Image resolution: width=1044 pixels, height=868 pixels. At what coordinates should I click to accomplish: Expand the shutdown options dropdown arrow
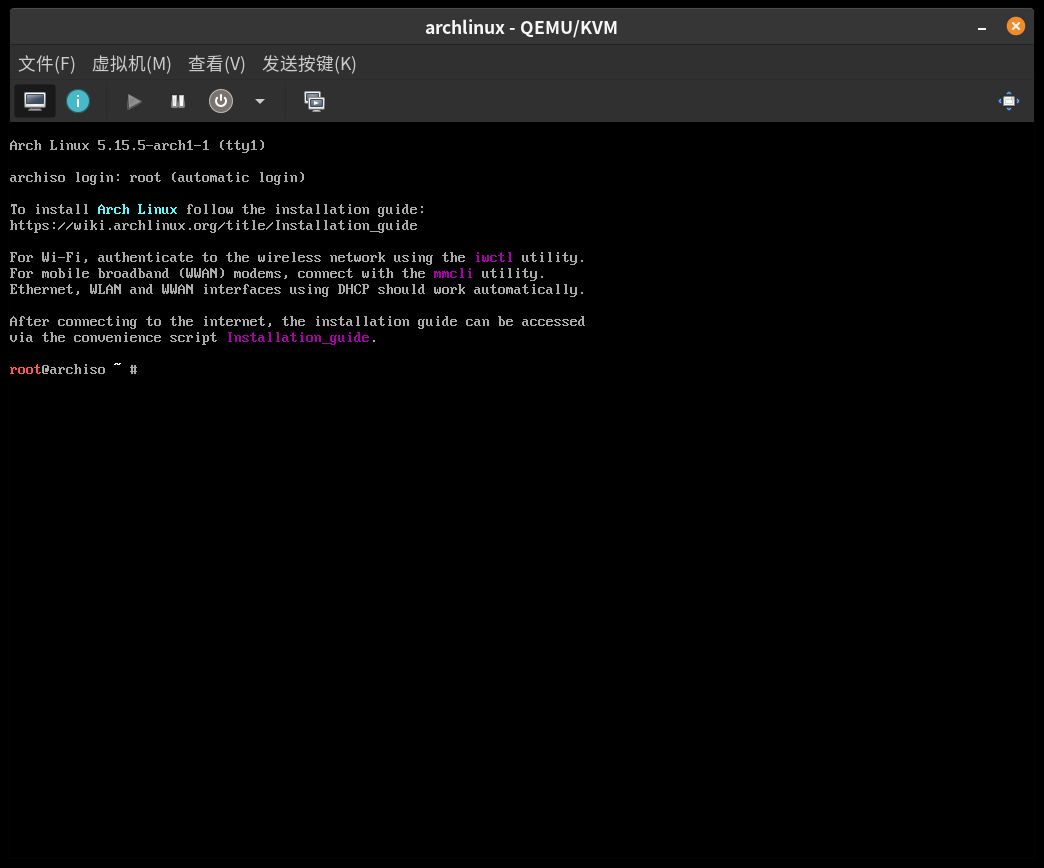pos(260,101)
